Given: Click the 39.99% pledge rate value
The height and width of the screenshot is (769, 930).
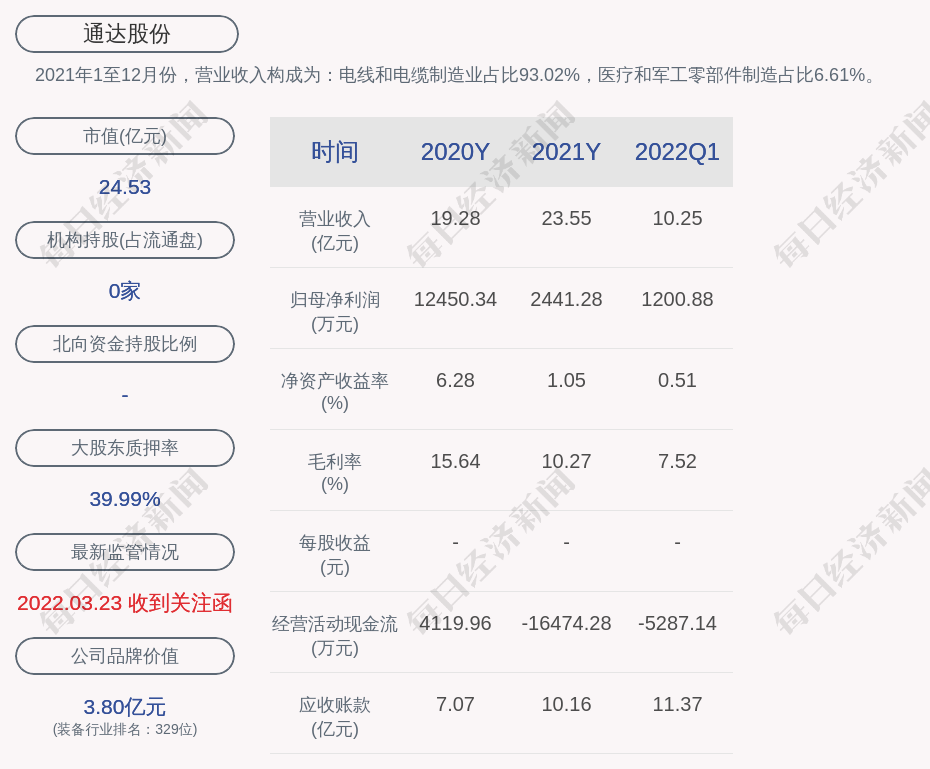Looking at the screenshot, I should pyautogui.click(x=125, y=499).
